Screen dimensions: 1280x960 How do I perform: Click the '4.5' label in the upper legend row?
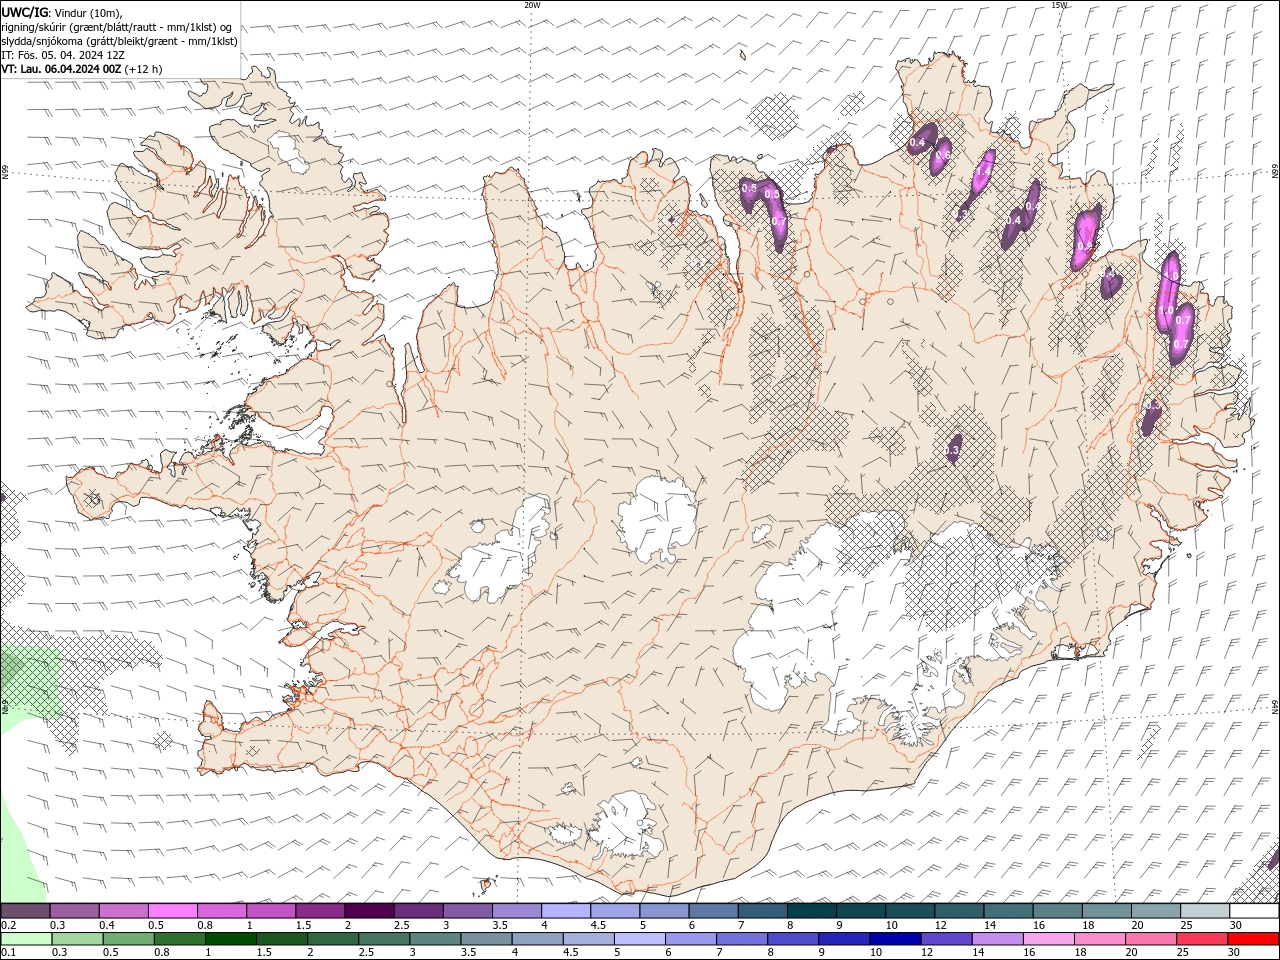click(598, 925)
